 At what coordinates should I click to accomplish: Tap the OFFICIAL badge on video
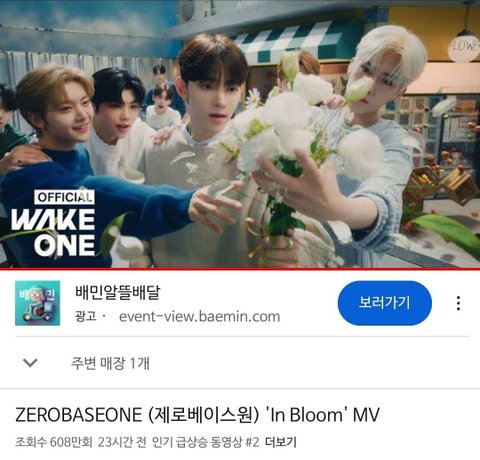(64, 197)
